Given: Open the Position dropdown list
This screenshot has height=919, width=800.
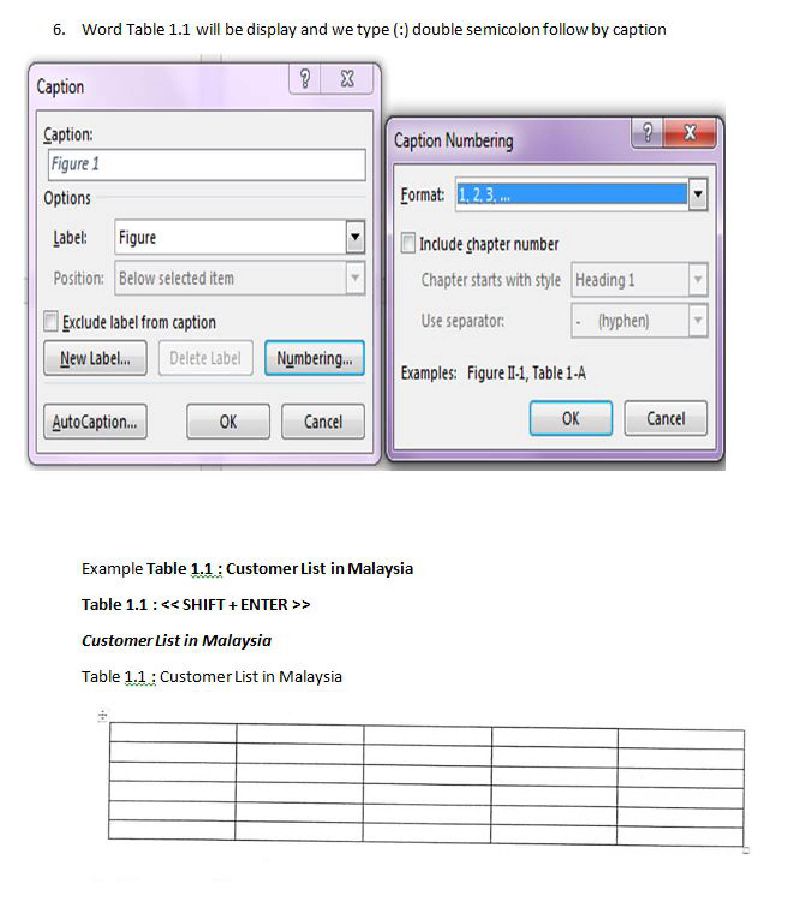Looking at the screenshot, I should 354,279.
